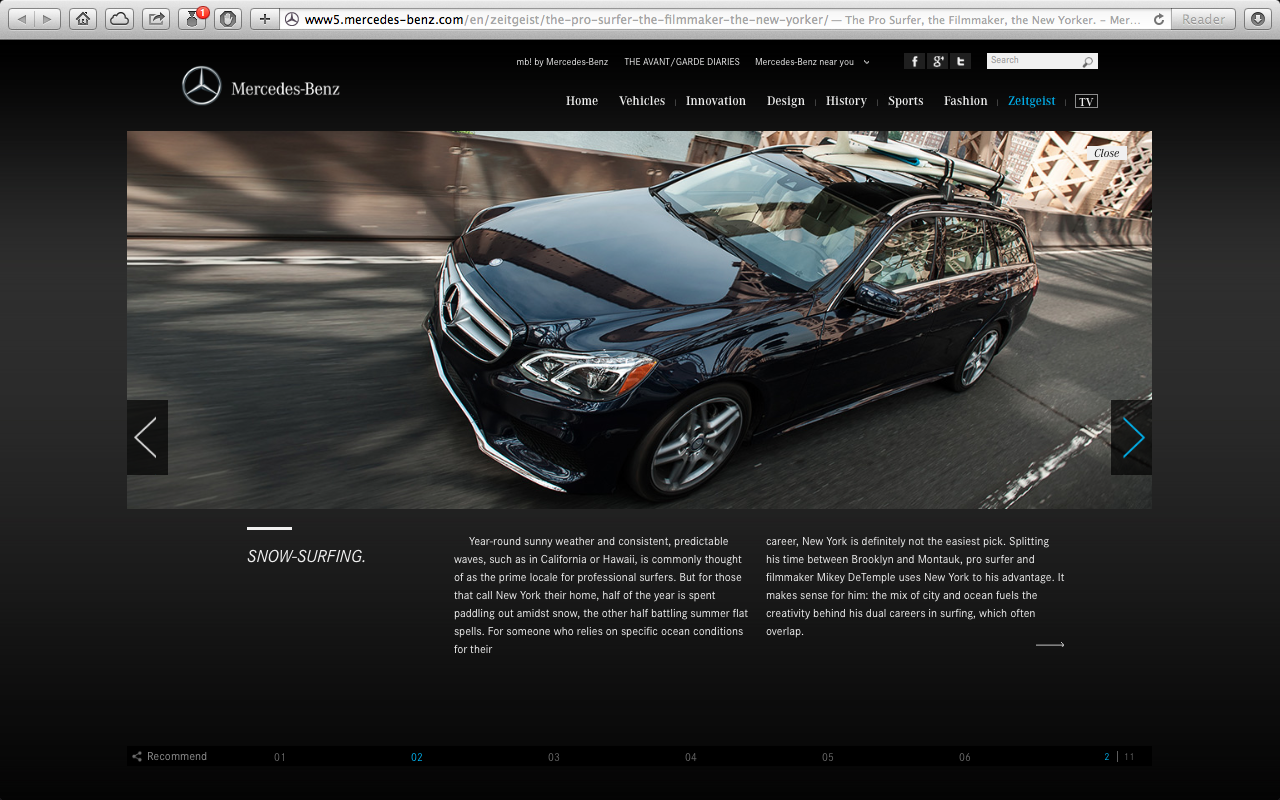Open the Twitter icon in header

[960, 61]
